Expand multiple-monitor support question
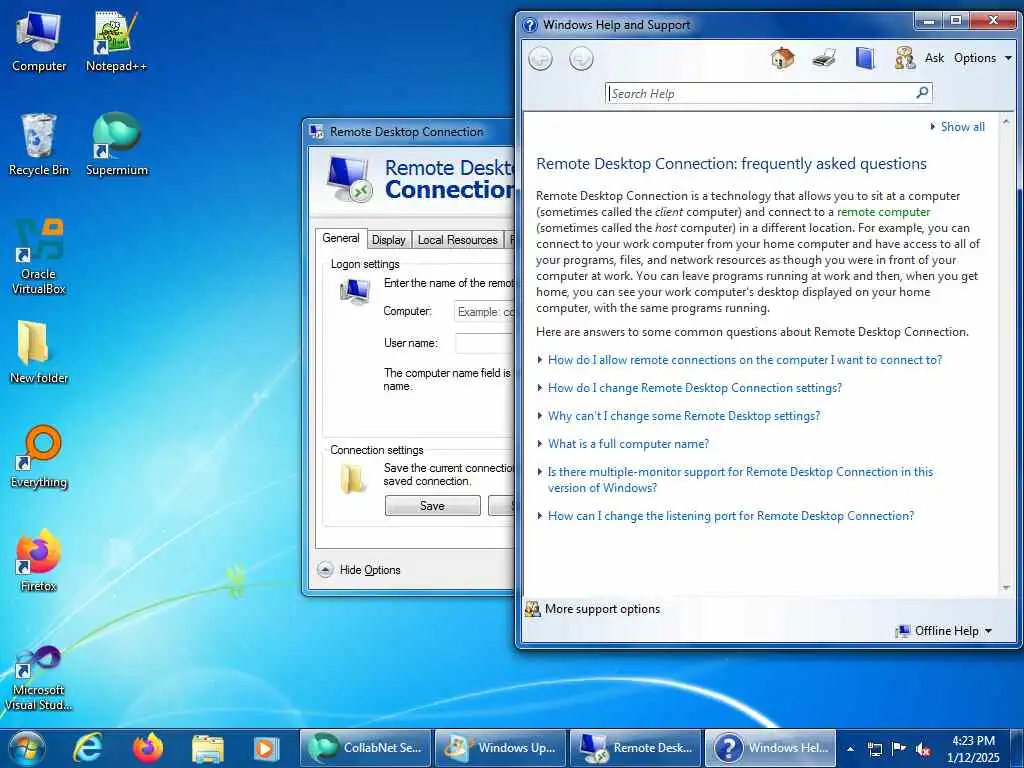This screenshot has height=768, width=1024. point(740,479)
